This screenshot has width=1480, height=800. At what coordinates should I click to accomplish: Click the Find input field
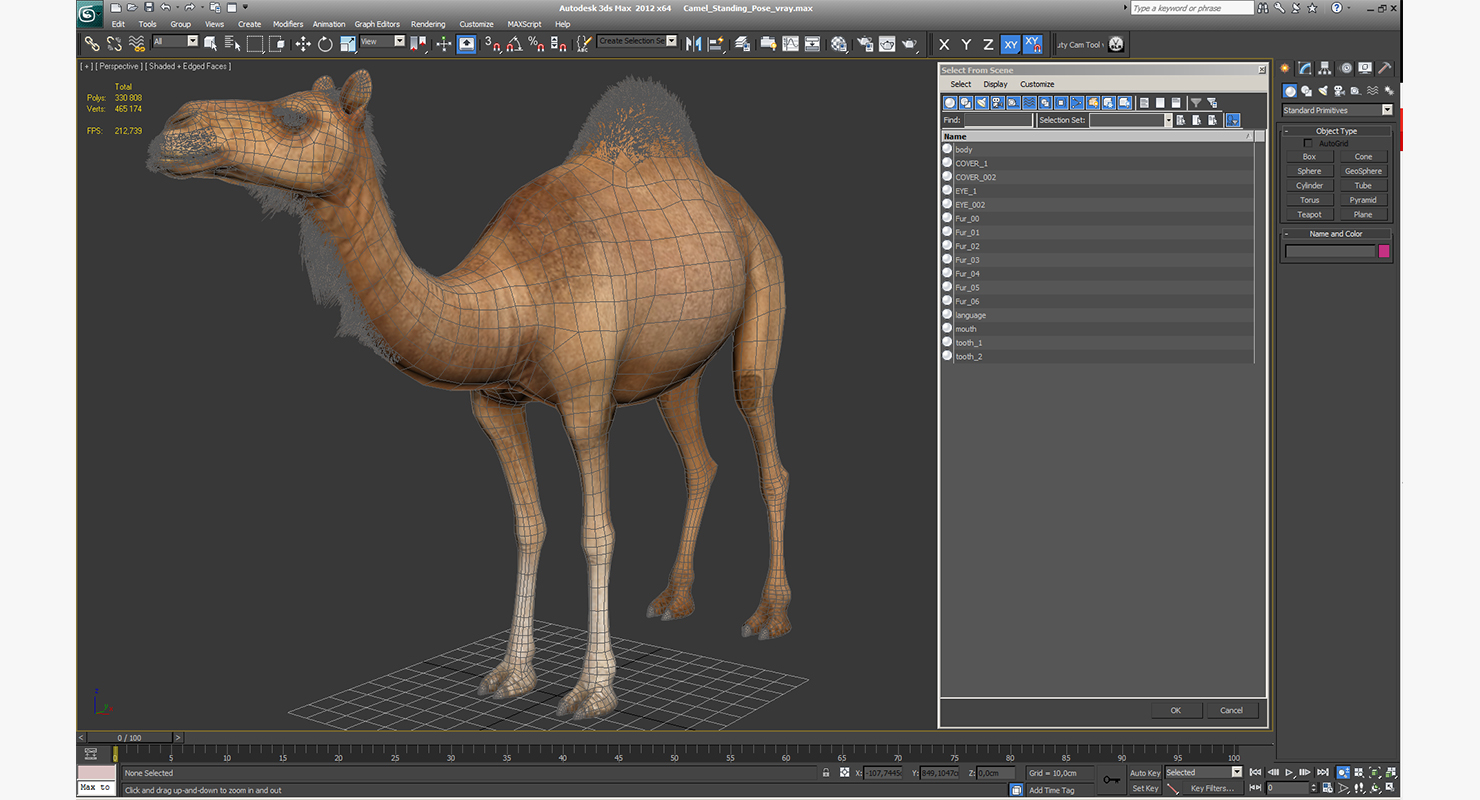(998, 120)
